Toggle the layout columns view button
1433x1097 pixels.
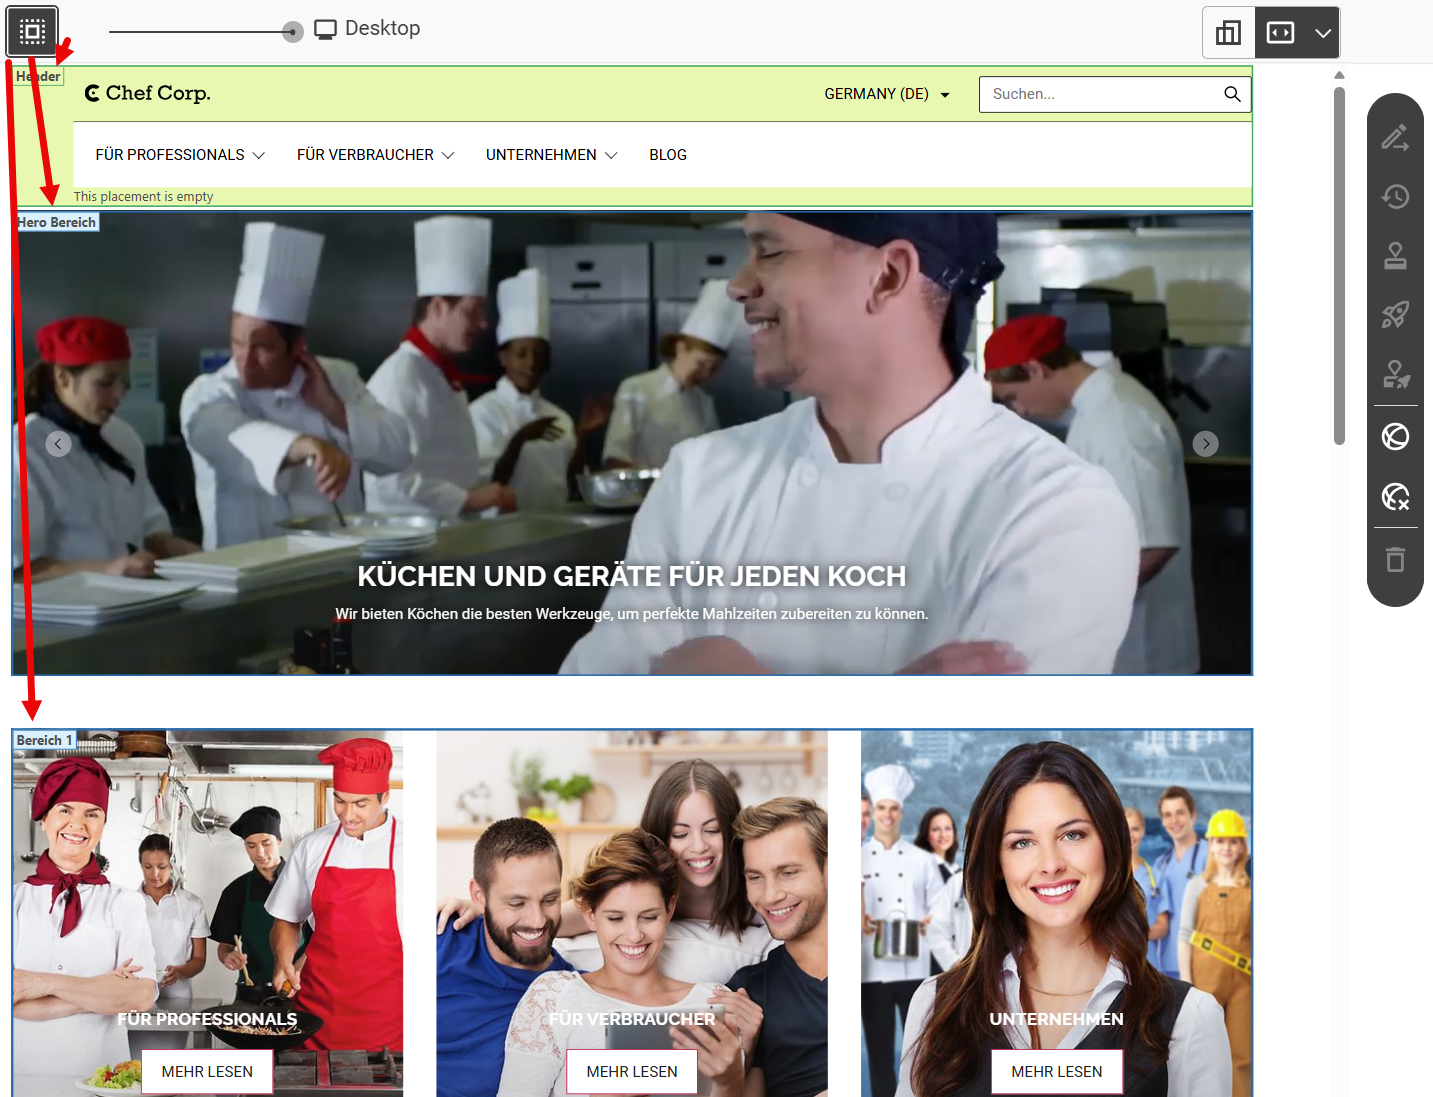[1228, 33]
